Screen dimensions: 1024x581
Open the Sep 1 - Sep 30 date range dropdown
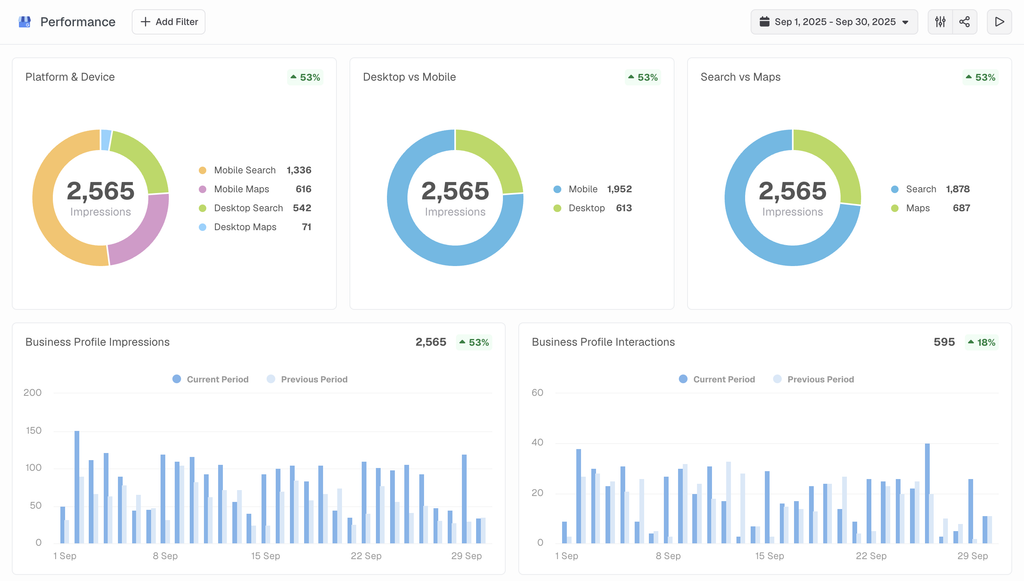834,22
